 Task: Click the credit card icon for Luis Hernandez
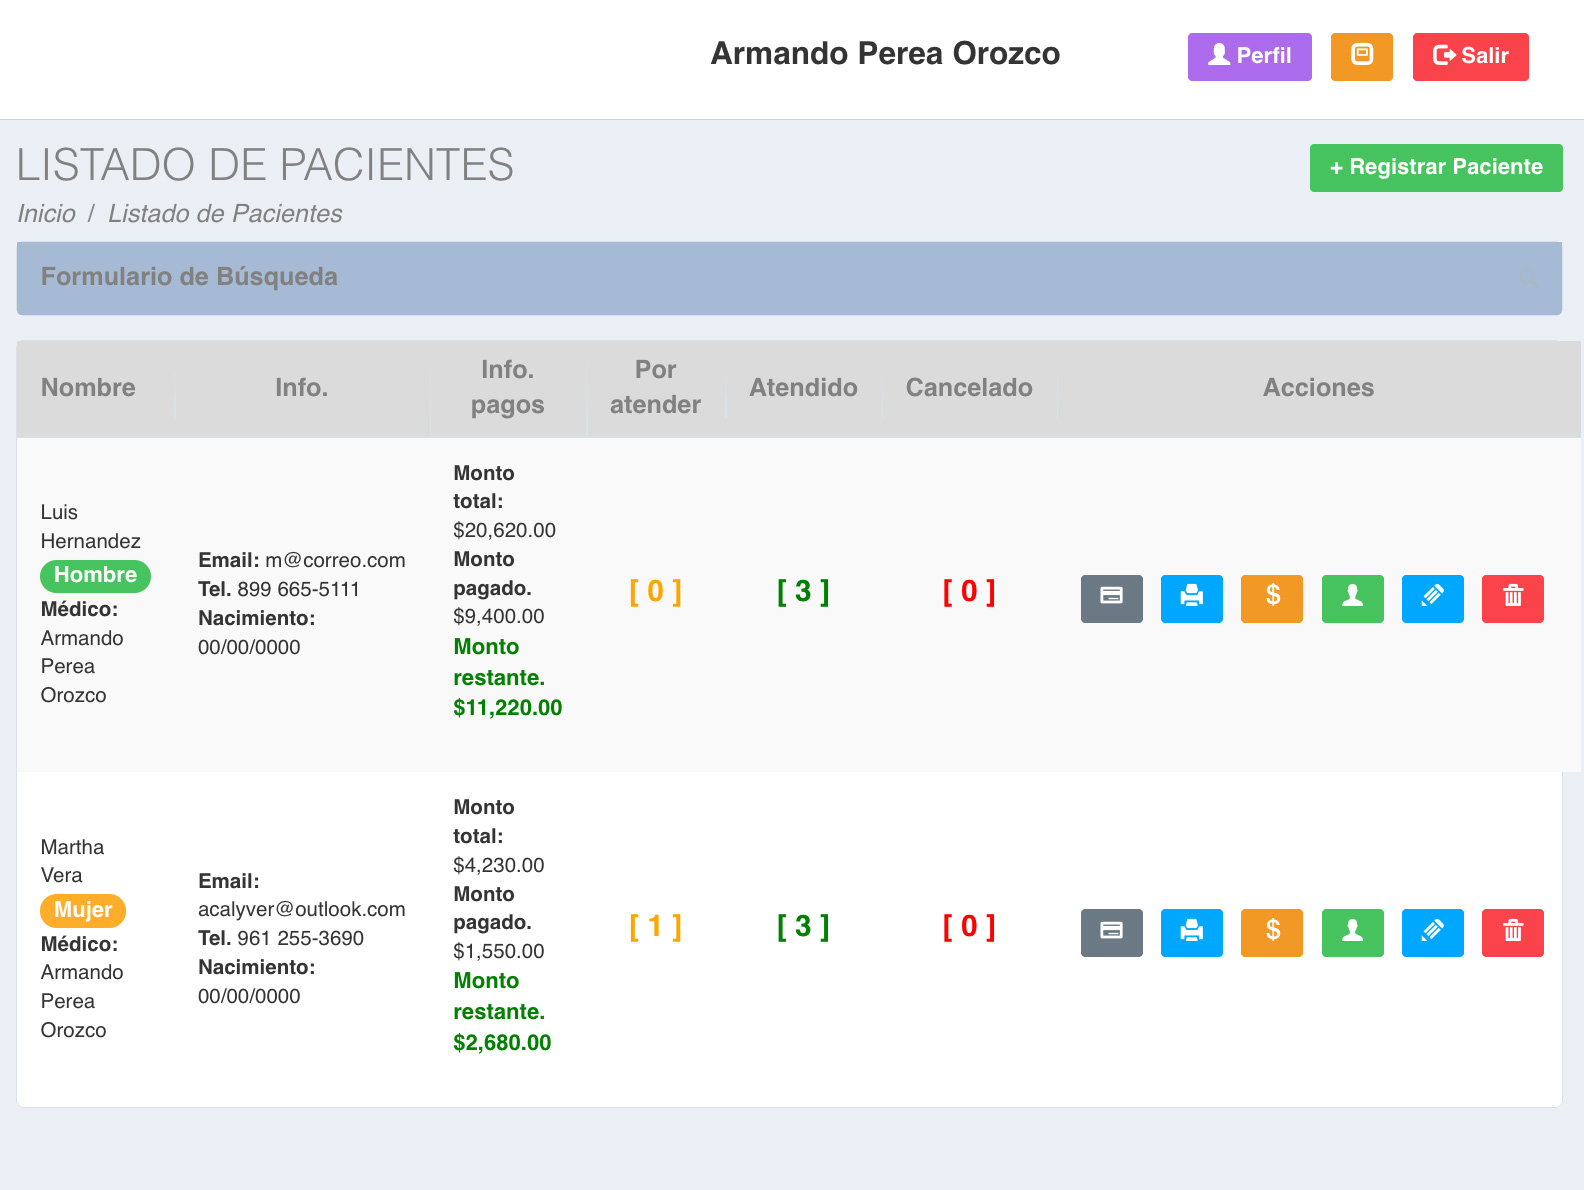[1111, 598]
